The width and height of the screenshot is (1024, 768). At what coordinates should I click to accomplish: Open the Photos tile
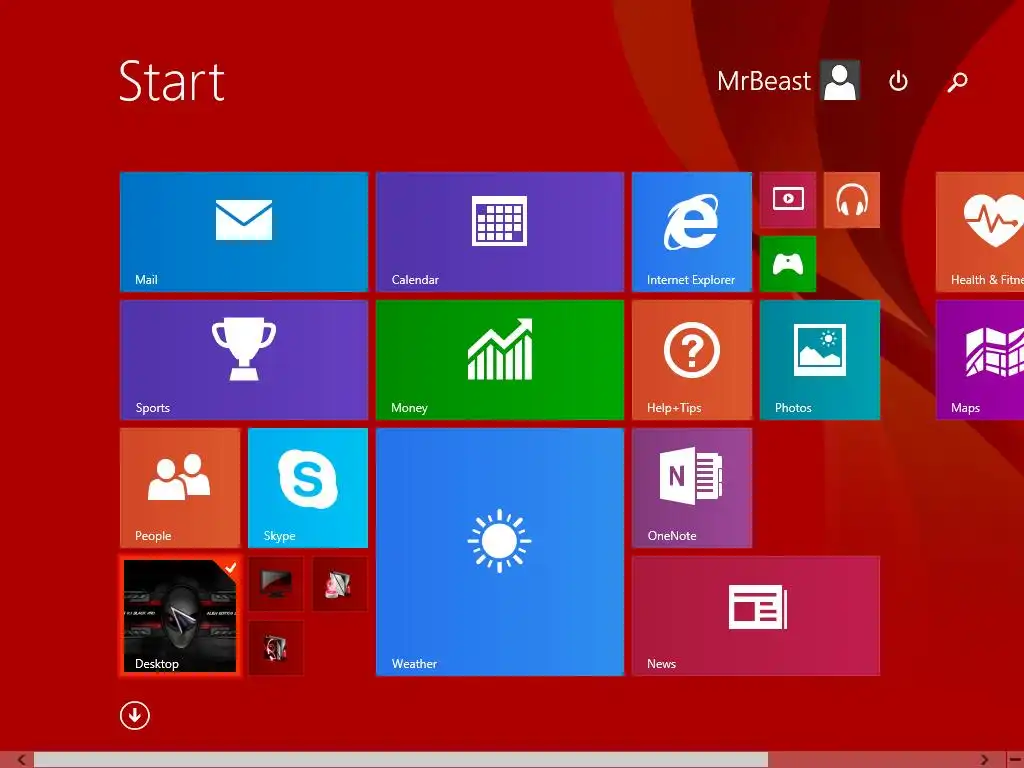click(x=820, y=360)
